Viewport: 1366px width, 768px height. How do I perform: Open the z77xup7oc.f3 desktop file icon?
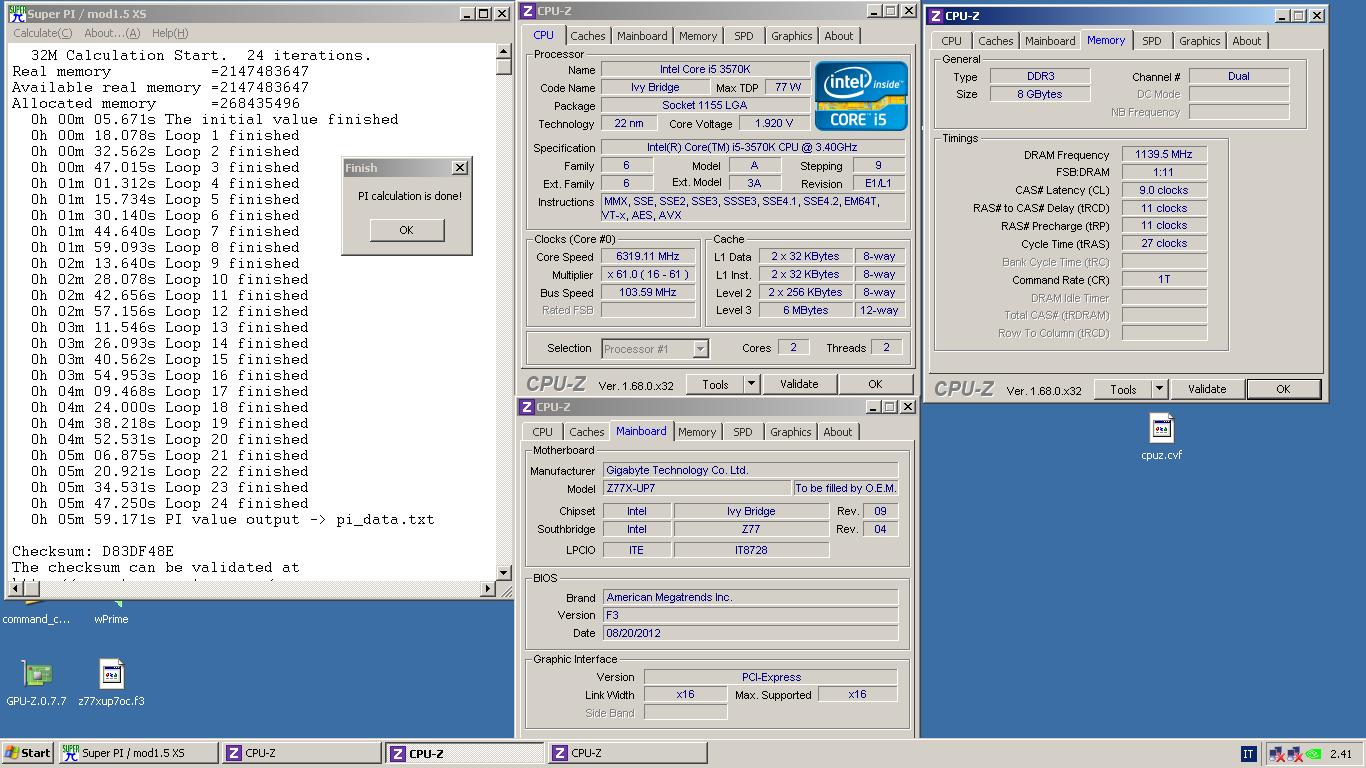coord(111,674)
